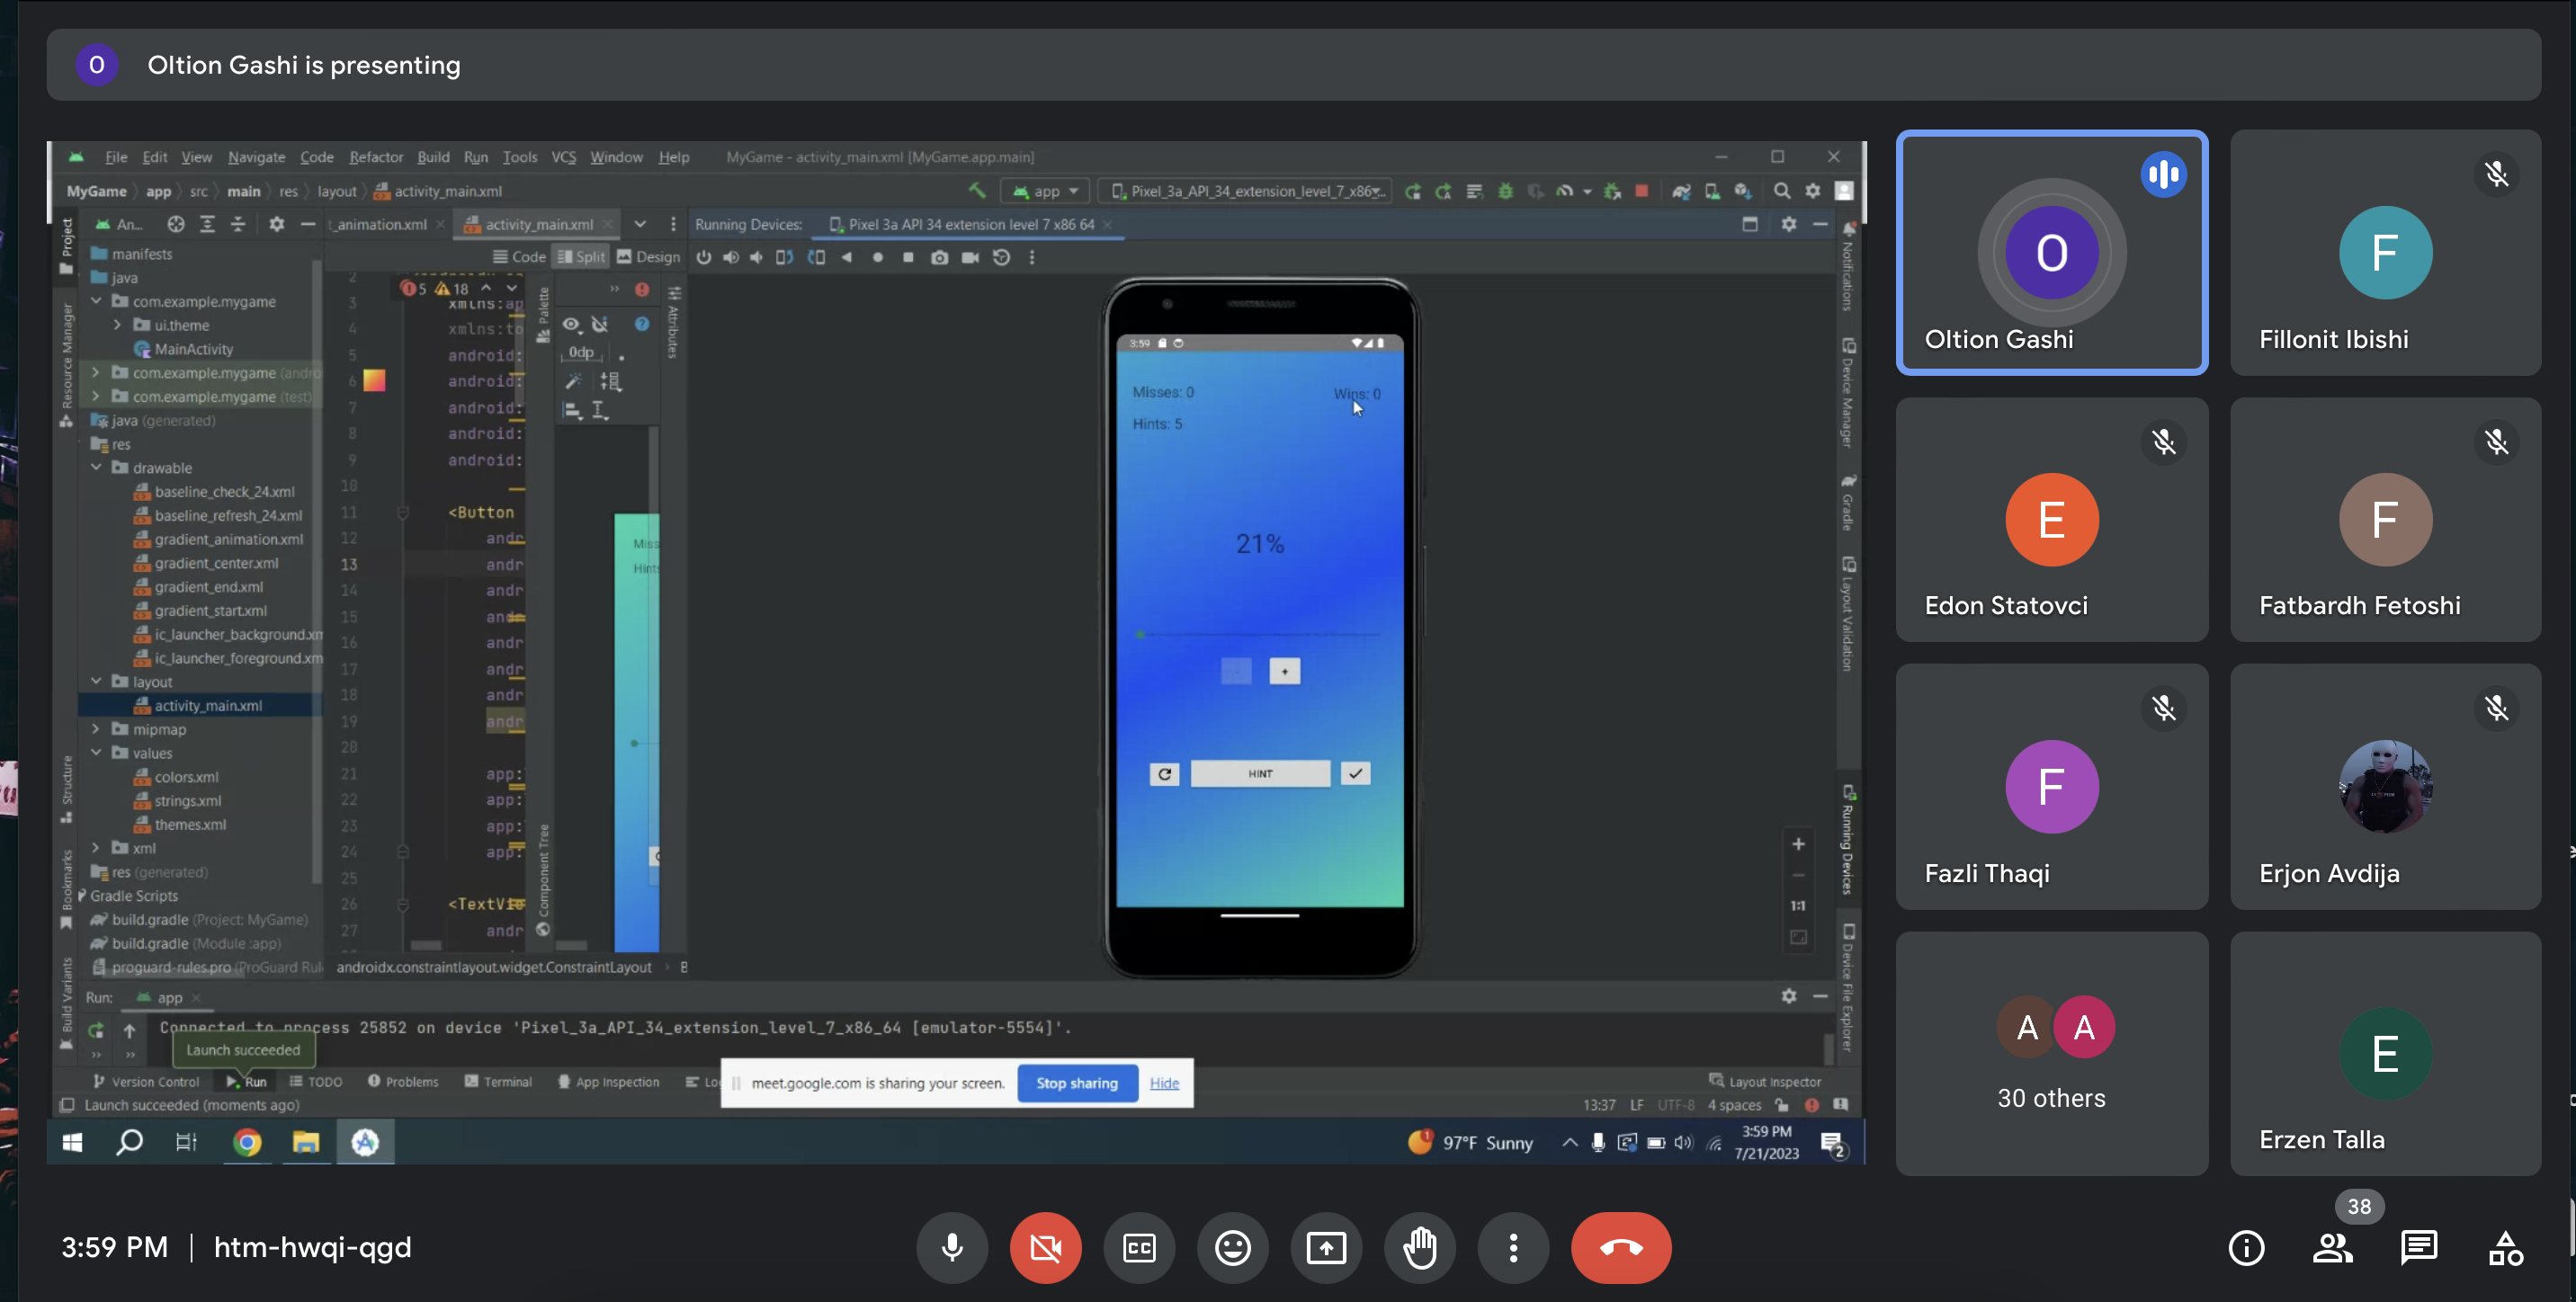Expand the mipmap folder in tree

point(96,729)
